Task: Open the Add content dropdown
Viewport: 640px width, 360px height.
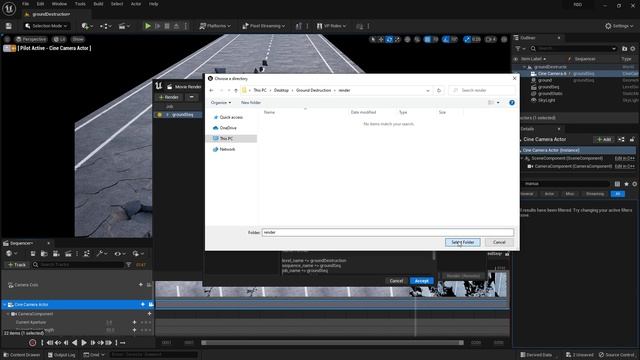Action: [x=87, y=26]
